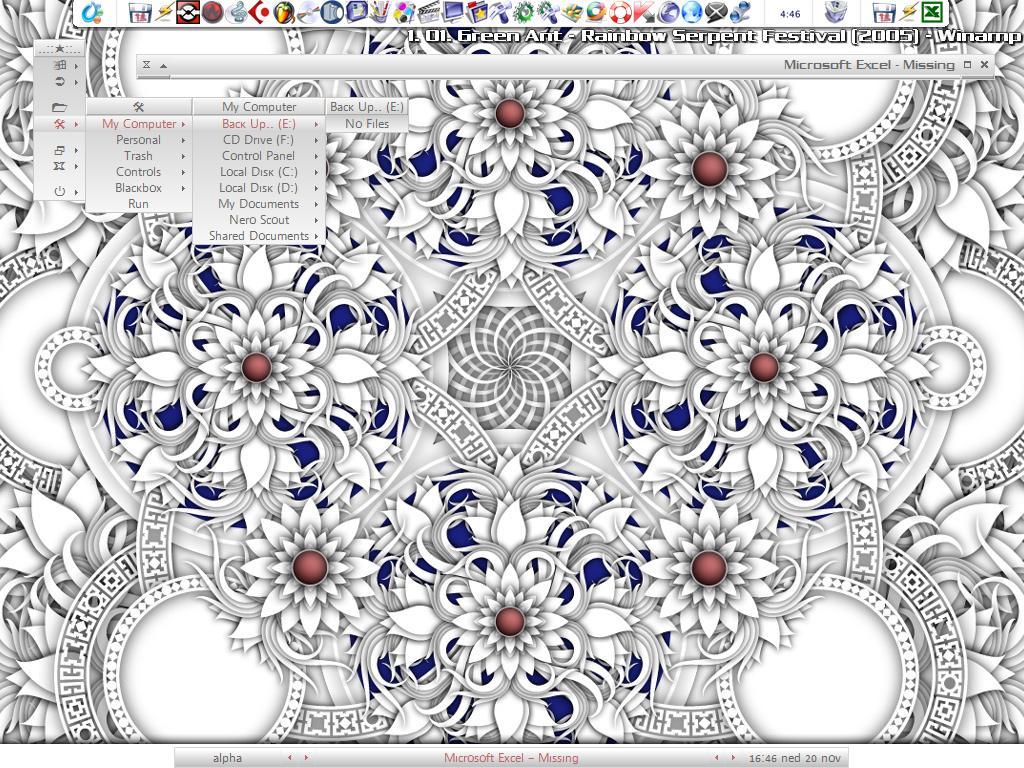The image size is (1024, 768).
Task: Click the Microsoft Excel - Missing title text
Action: point(869,65)
